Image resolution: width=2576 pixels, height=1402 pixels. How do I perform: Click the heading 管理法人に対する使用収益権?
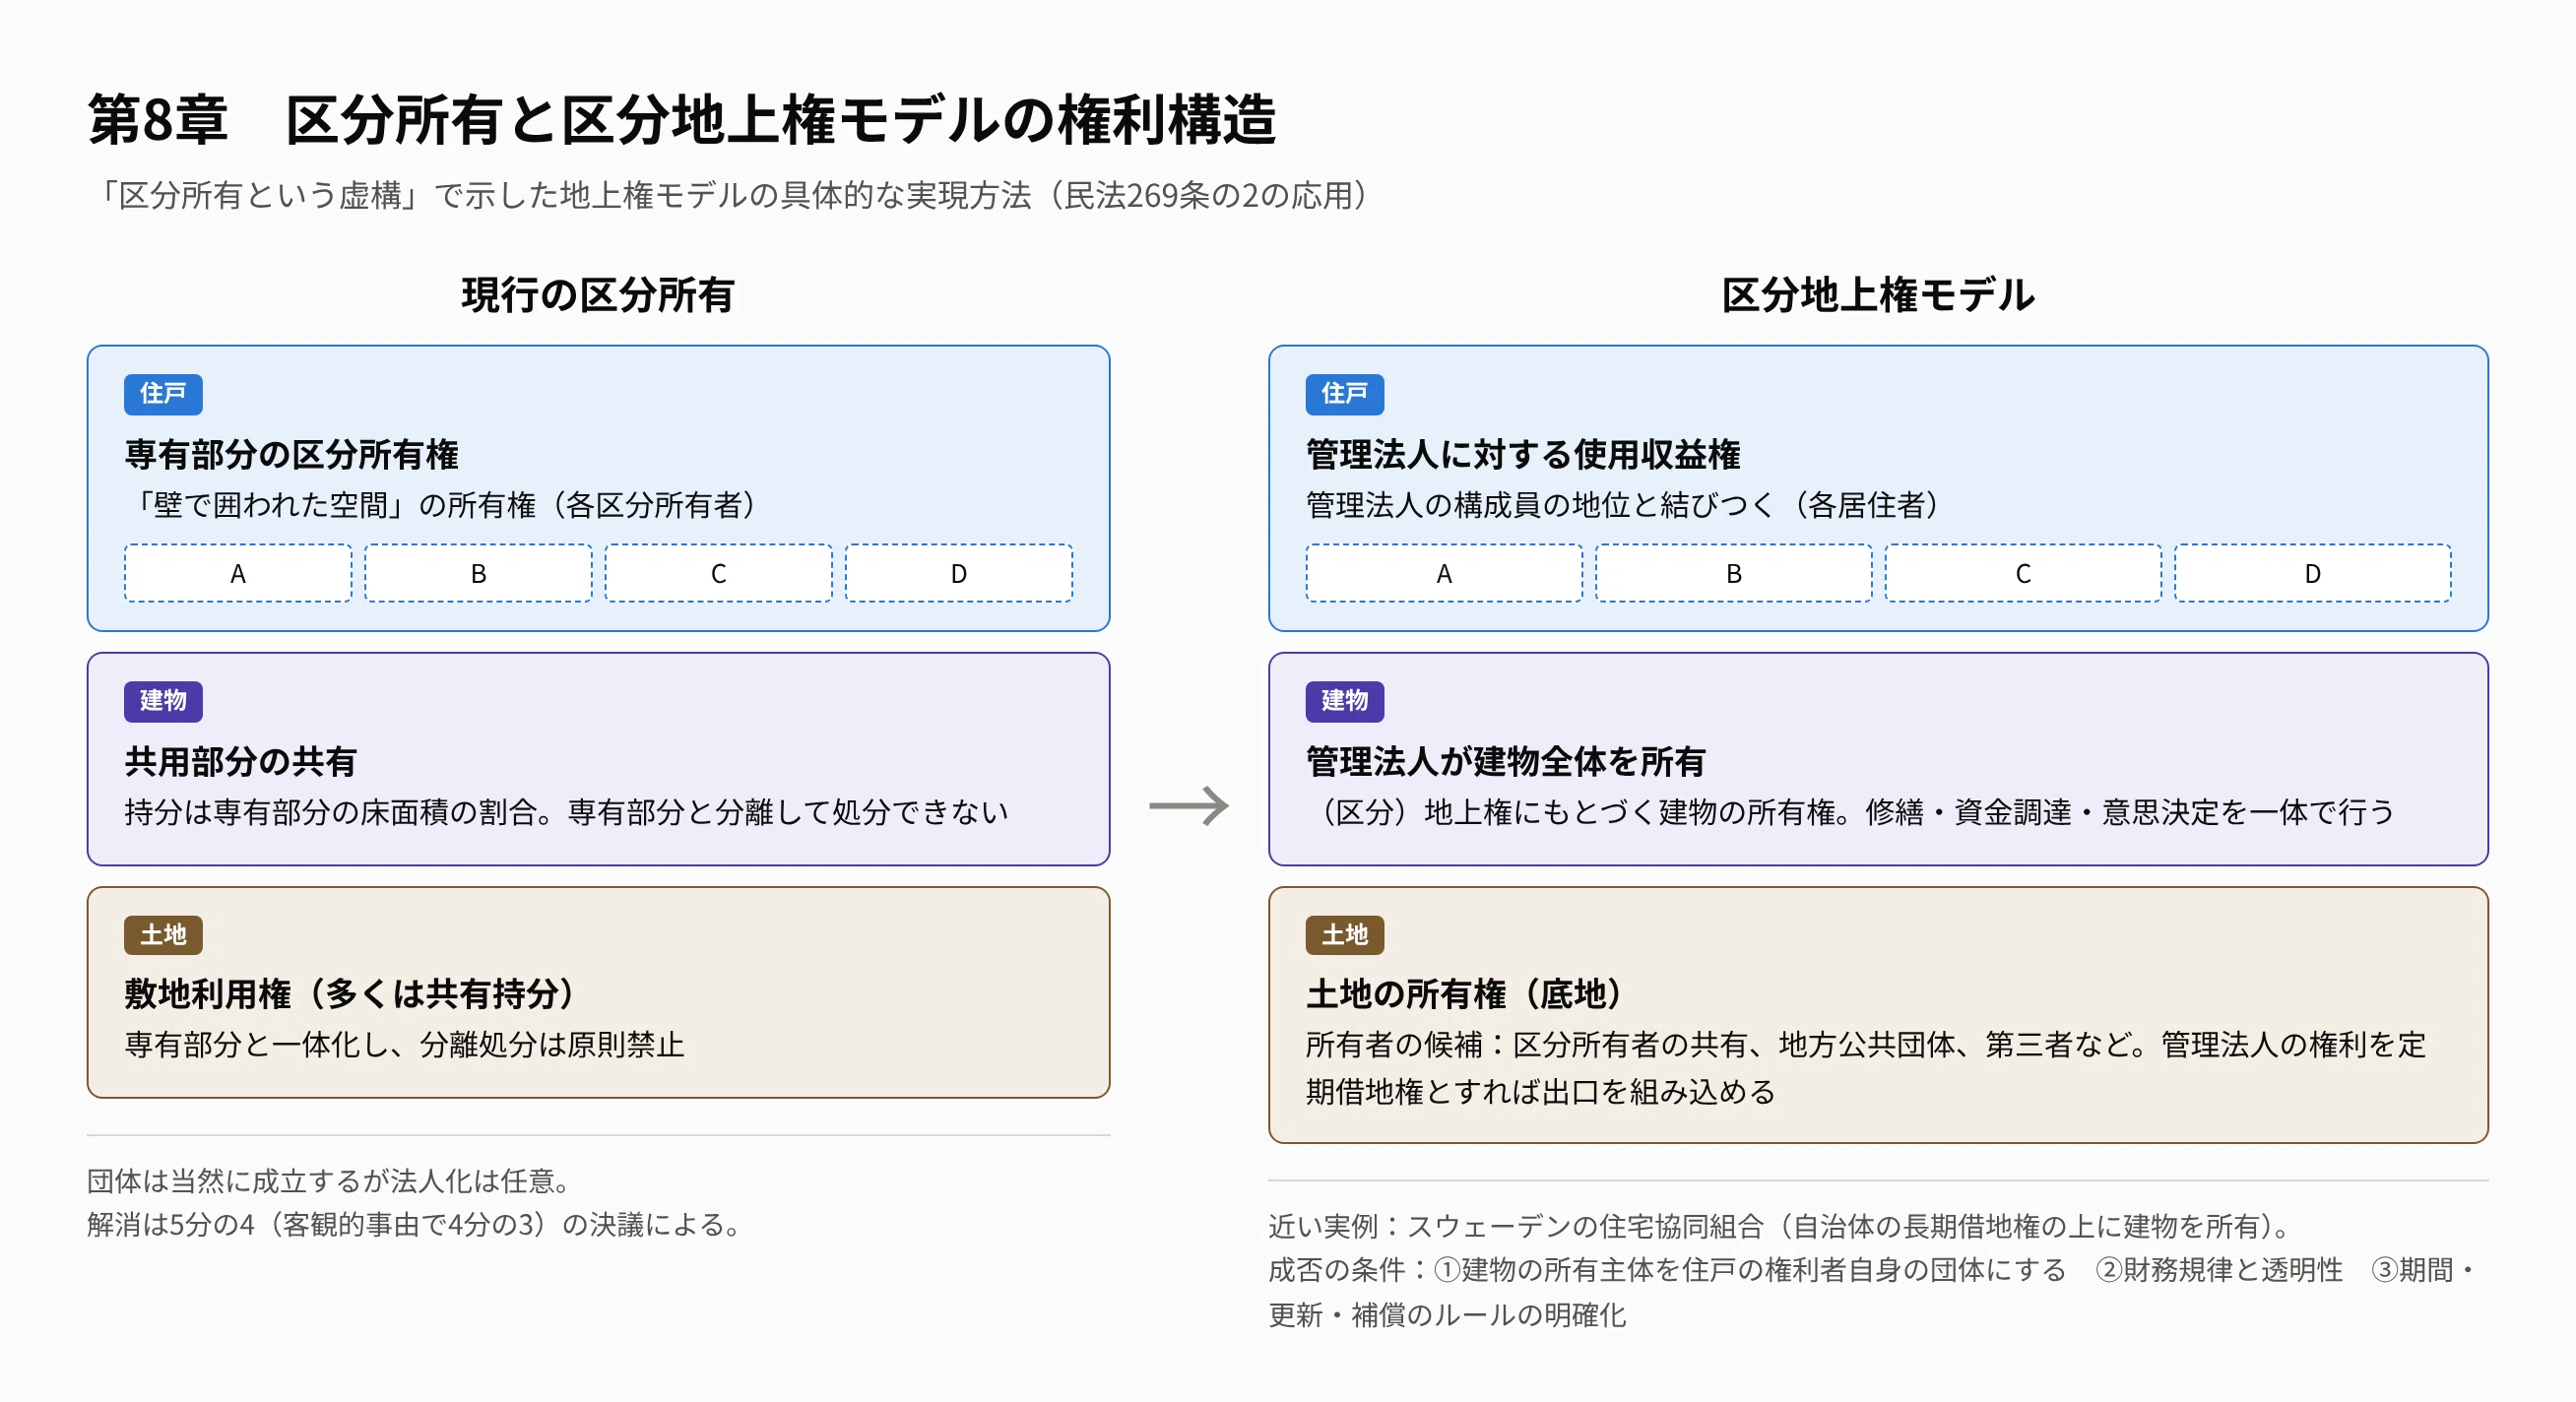coord(1522,454)
